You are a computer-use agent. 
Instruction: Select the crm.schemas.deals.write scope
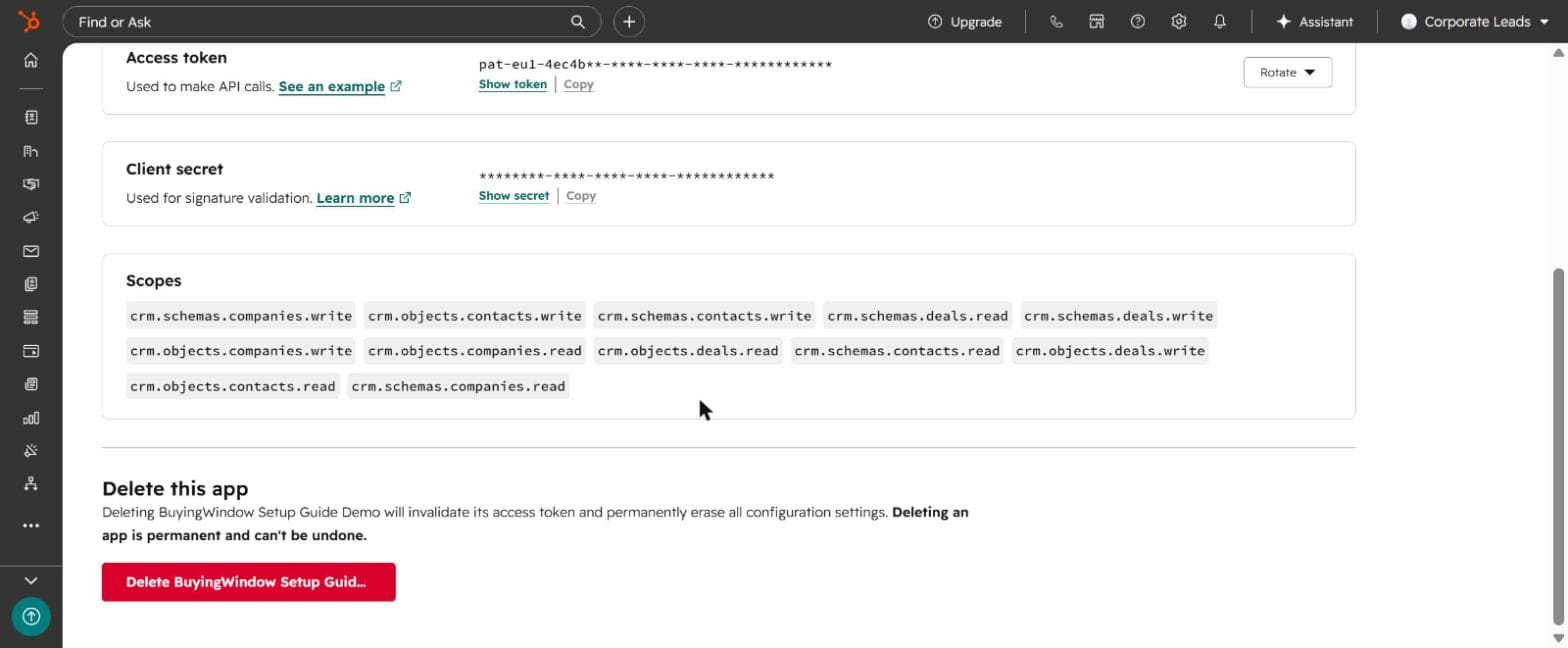pyautogui.click(x=1118, y=316)
